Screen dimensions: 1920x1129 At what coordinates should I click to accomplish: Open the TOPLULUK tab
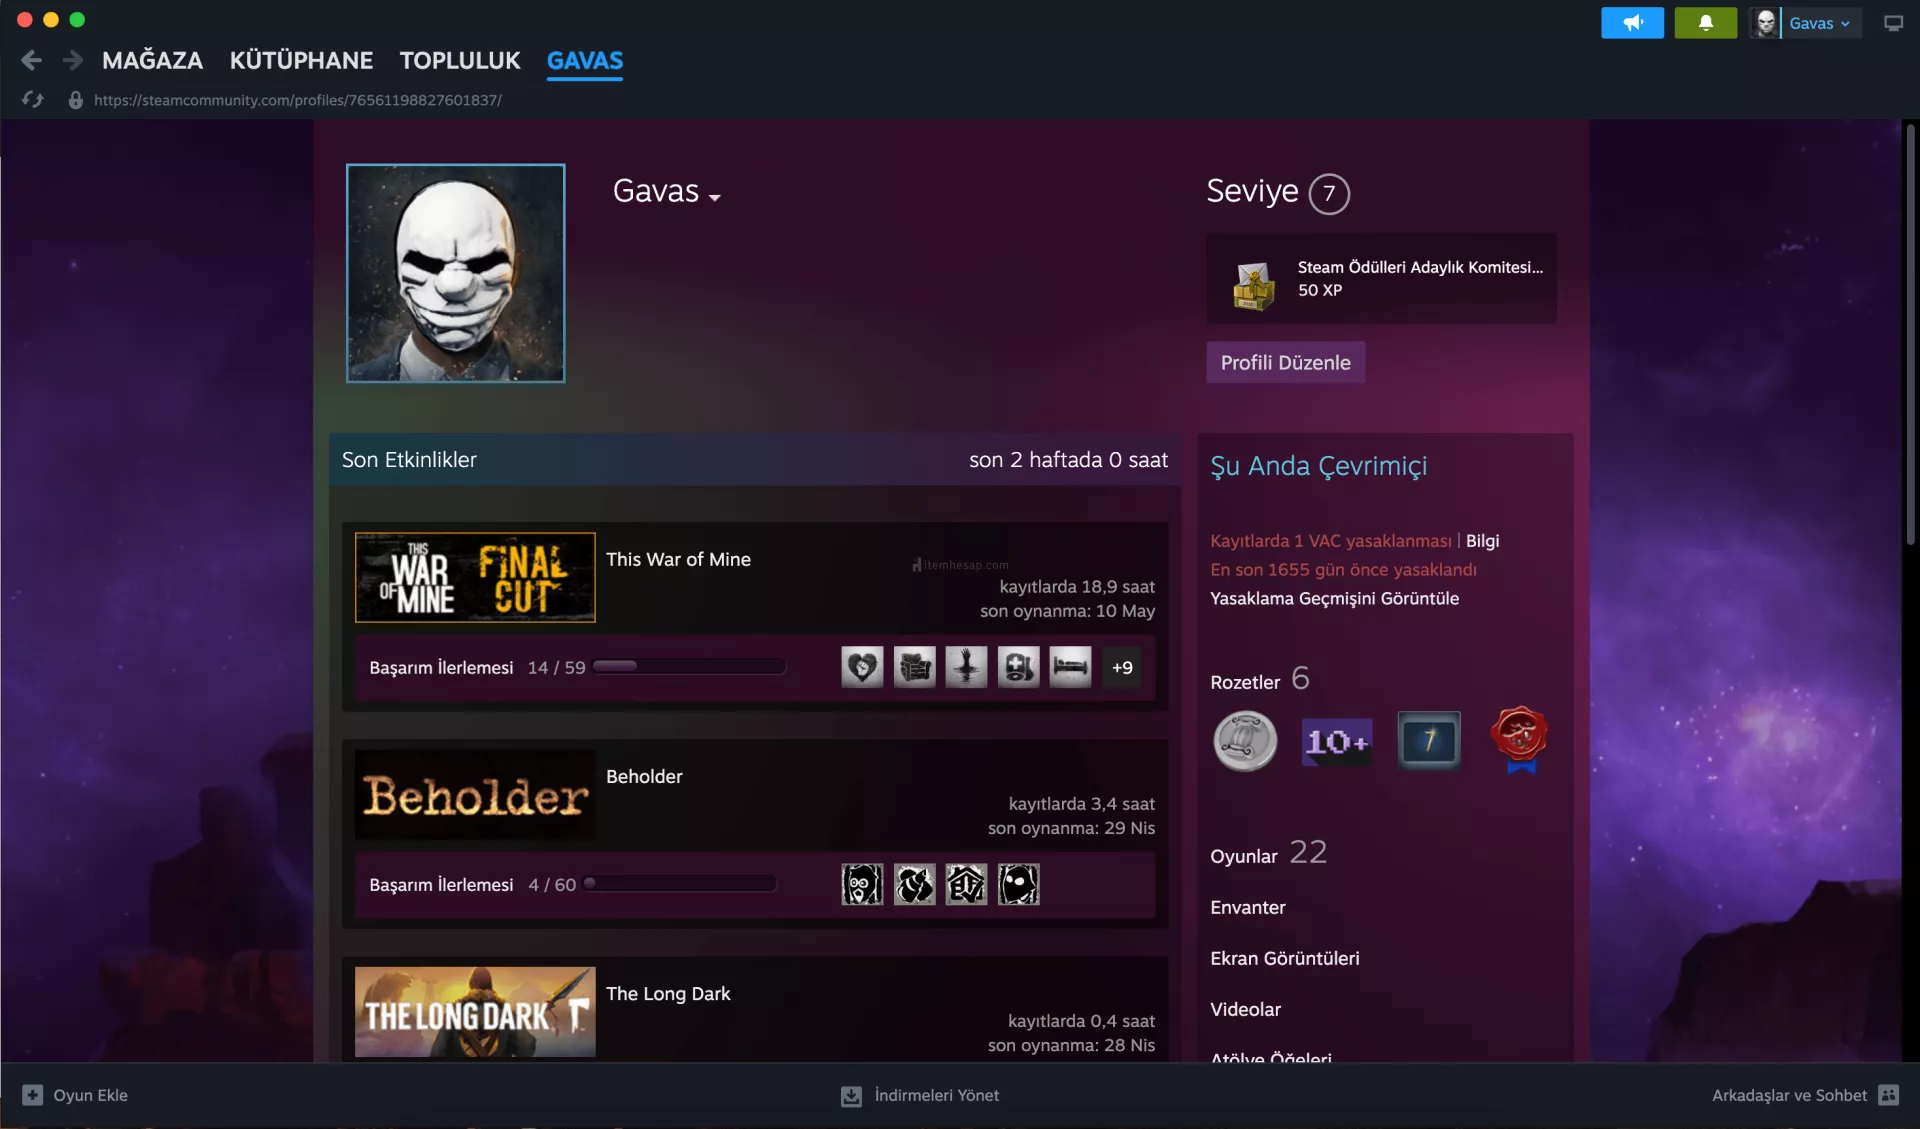pyautogui.click(x=460, y=60)
